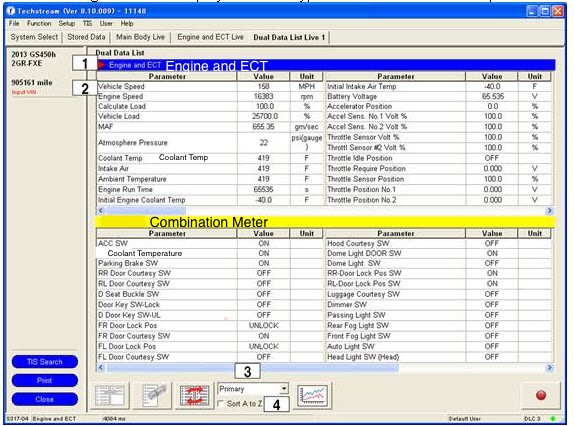This screenshot has height=426, width=575.
Task: Switch to the Engine and ECT Live tab
Action: 210,37
